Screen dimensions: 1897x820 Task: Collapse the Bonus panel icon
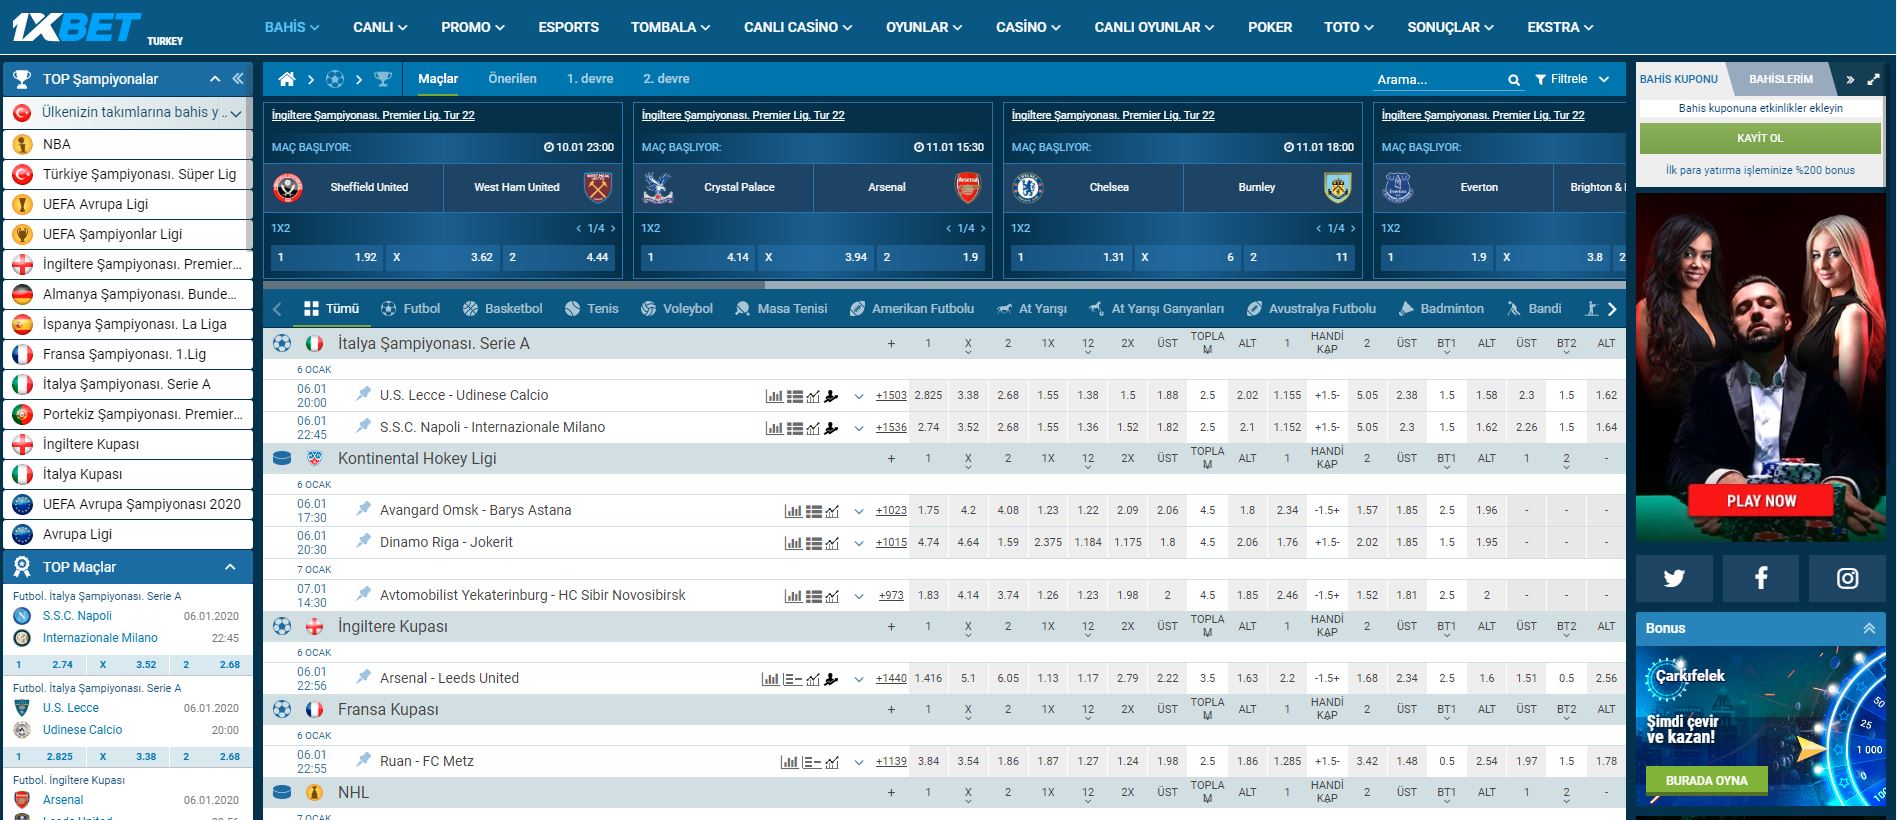click(x=1869, y=628)
